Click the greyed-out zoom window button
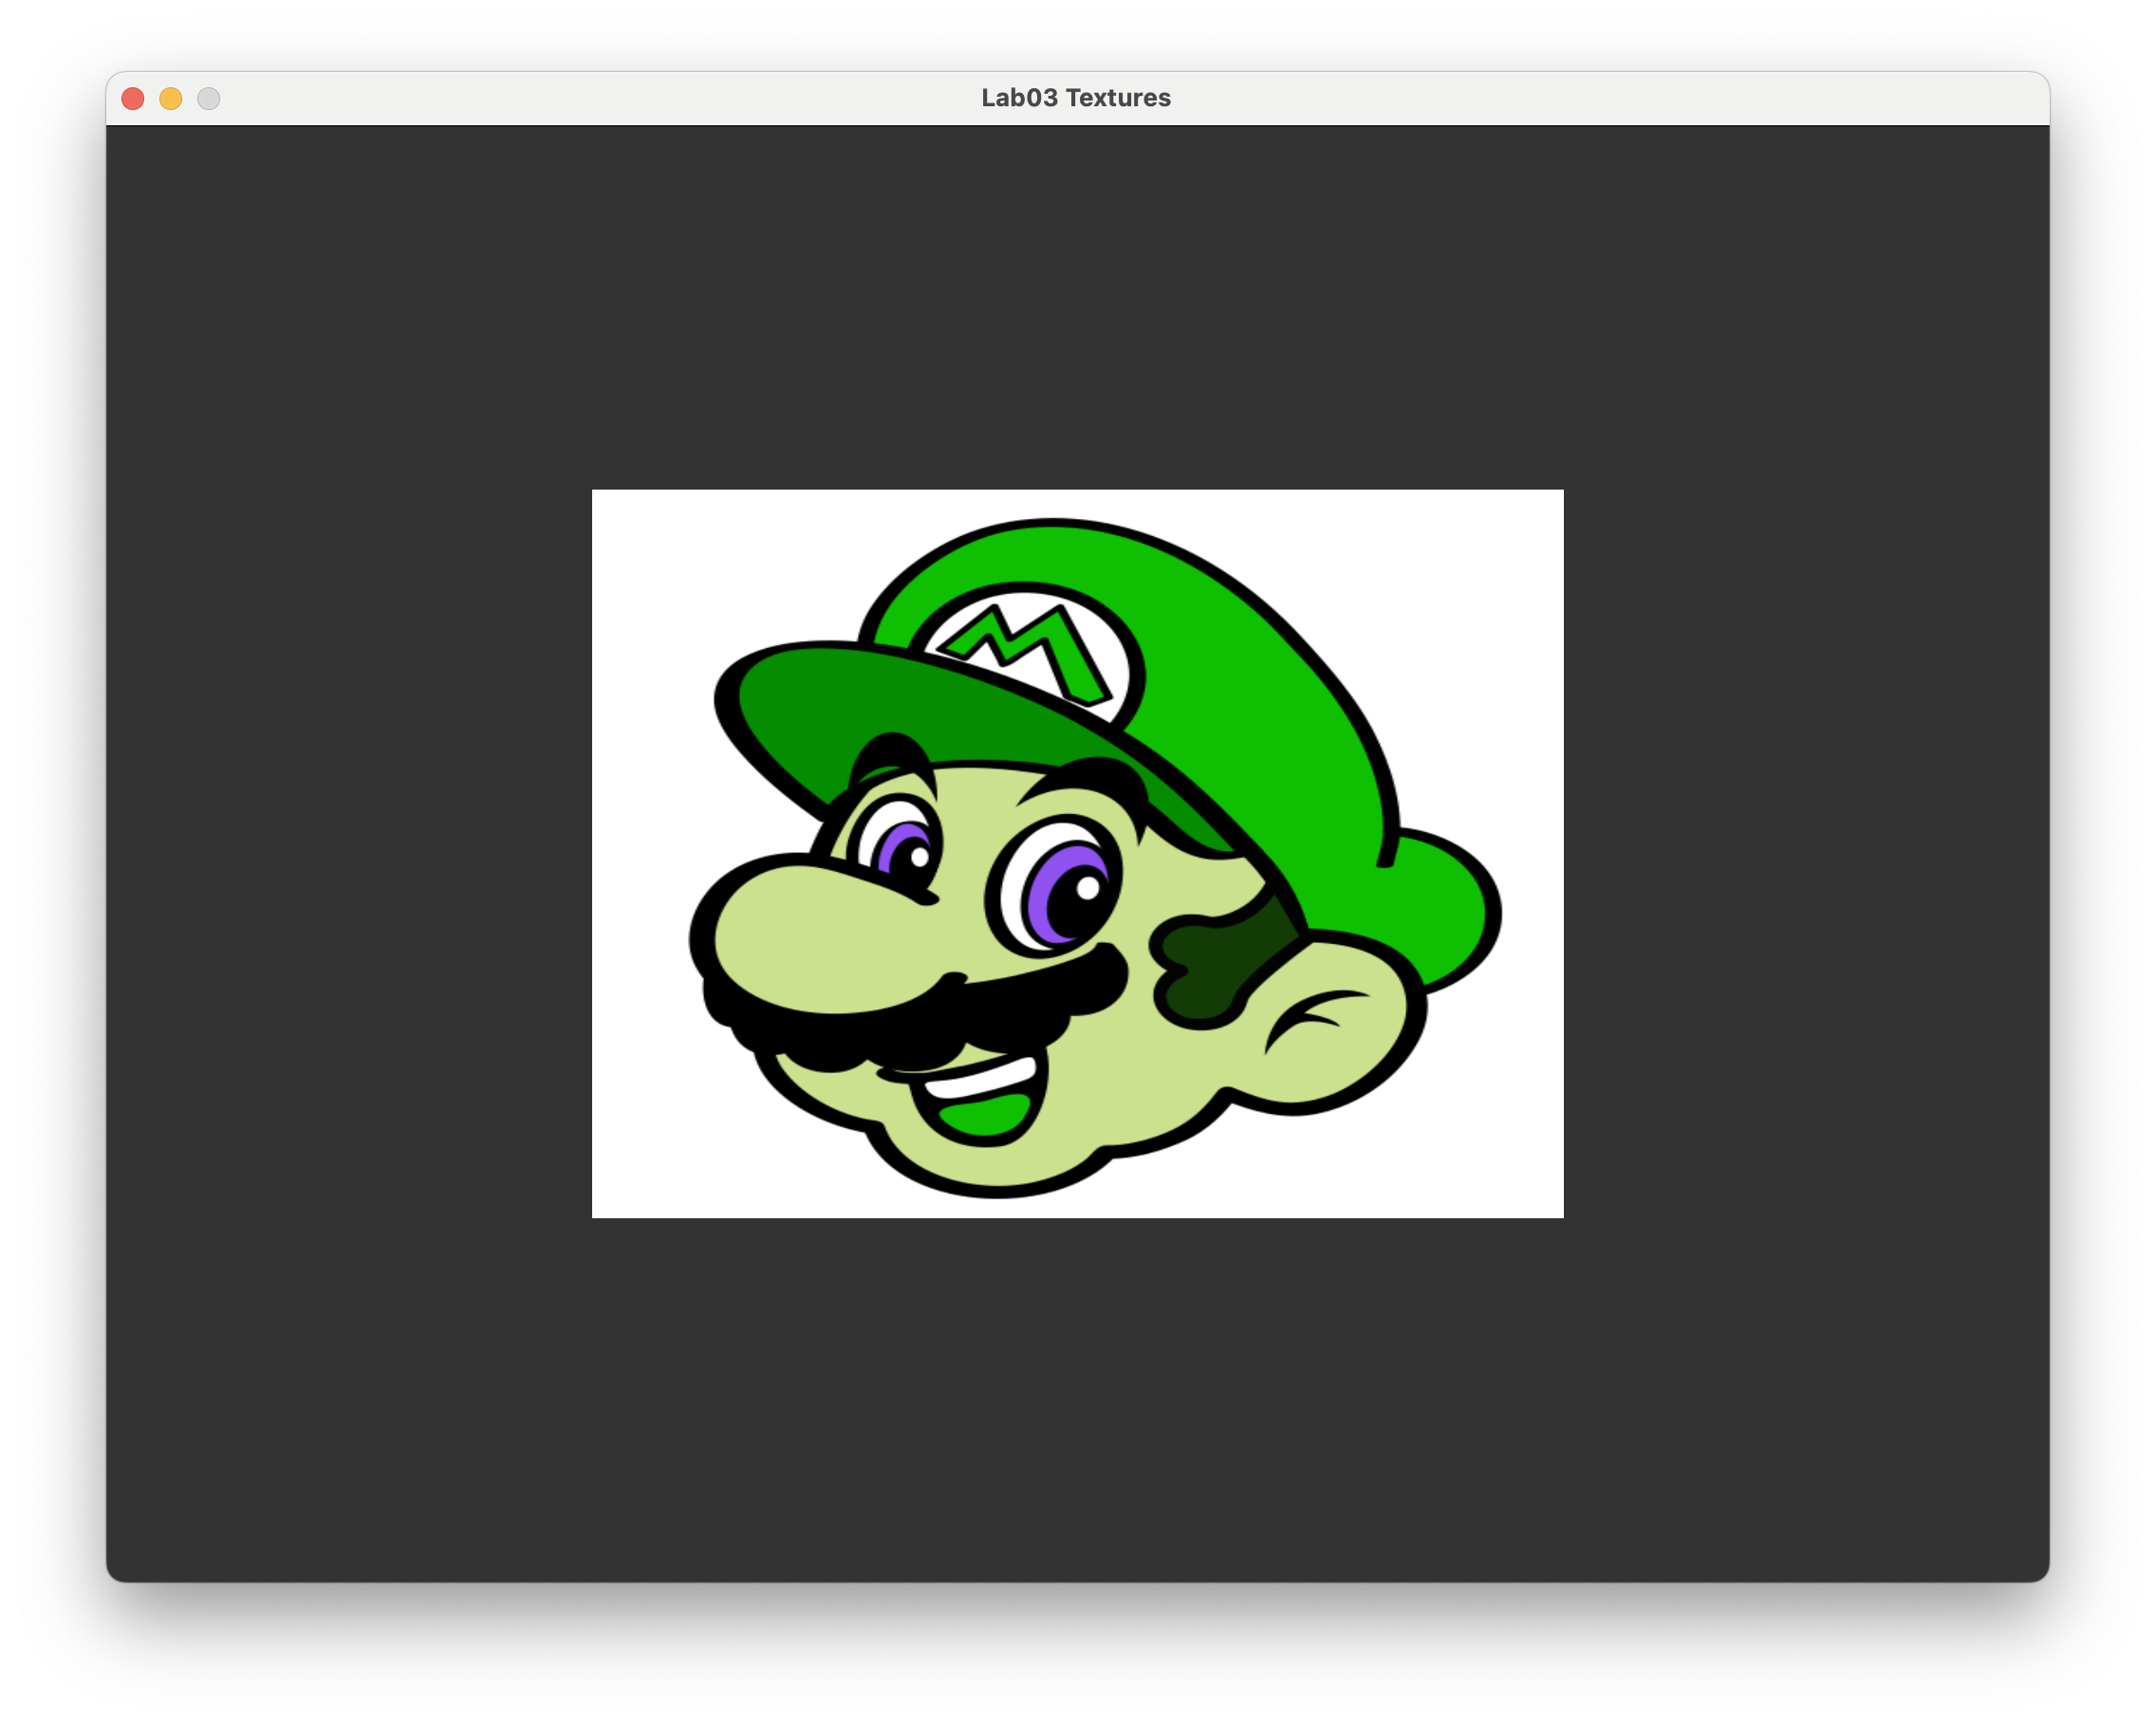Viewport: 2156px width, 1723px height. coord(209,98)
